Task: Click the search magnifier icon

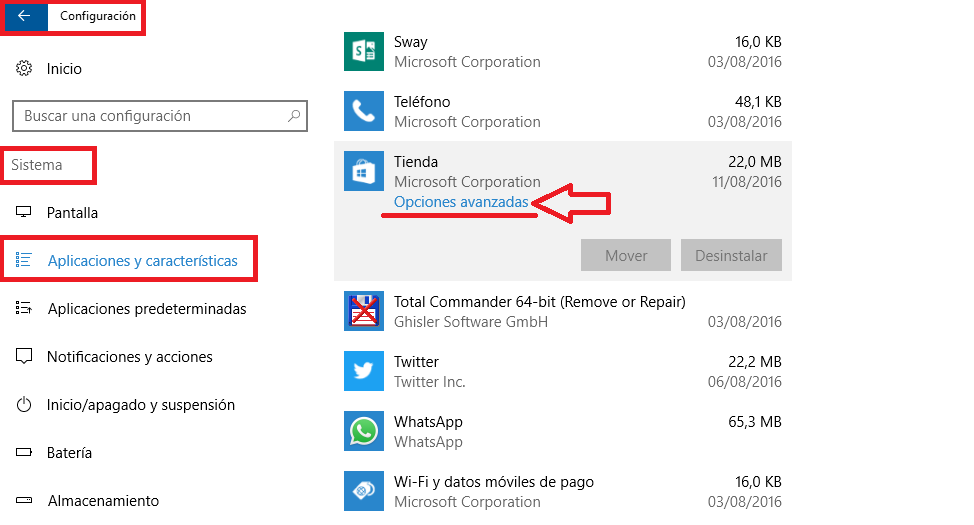Action: pos(294,116)
